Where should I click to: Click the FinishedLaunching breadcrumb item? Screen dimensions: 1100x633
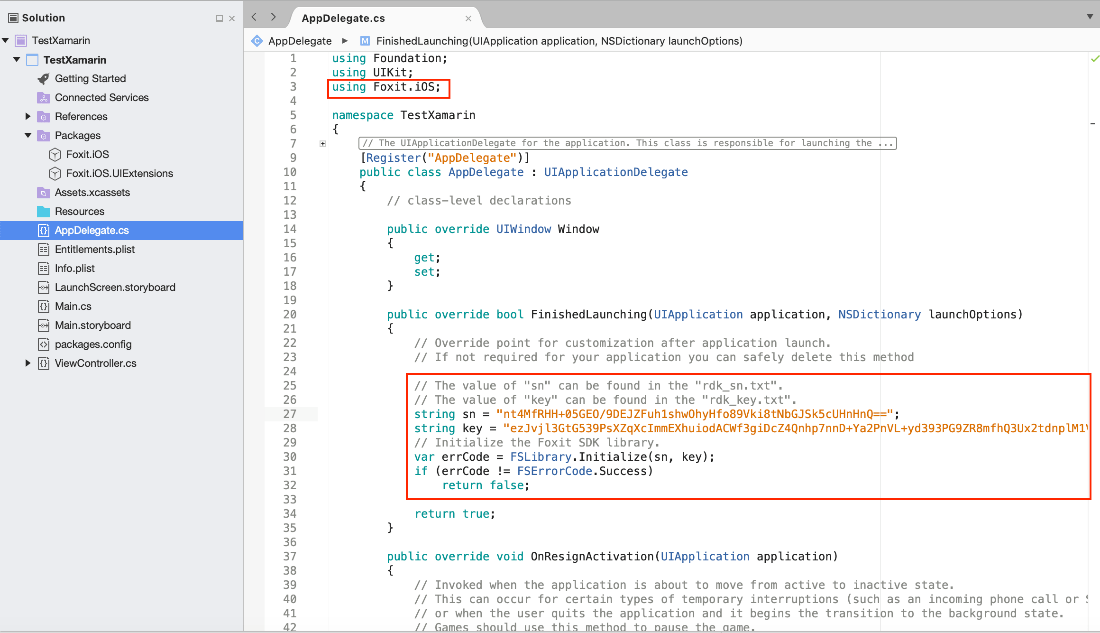pyautogui.click(x=559, y=41)
